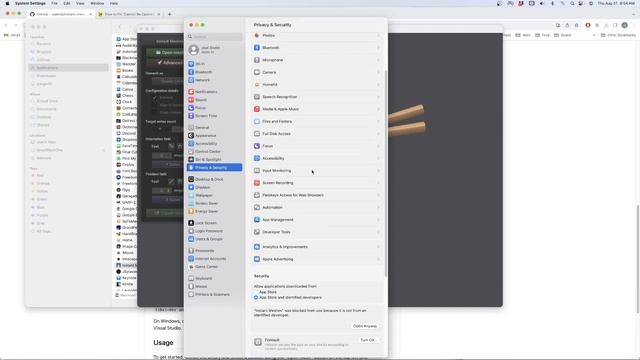Open Apple ID account row in sidebar

(214, 50)
